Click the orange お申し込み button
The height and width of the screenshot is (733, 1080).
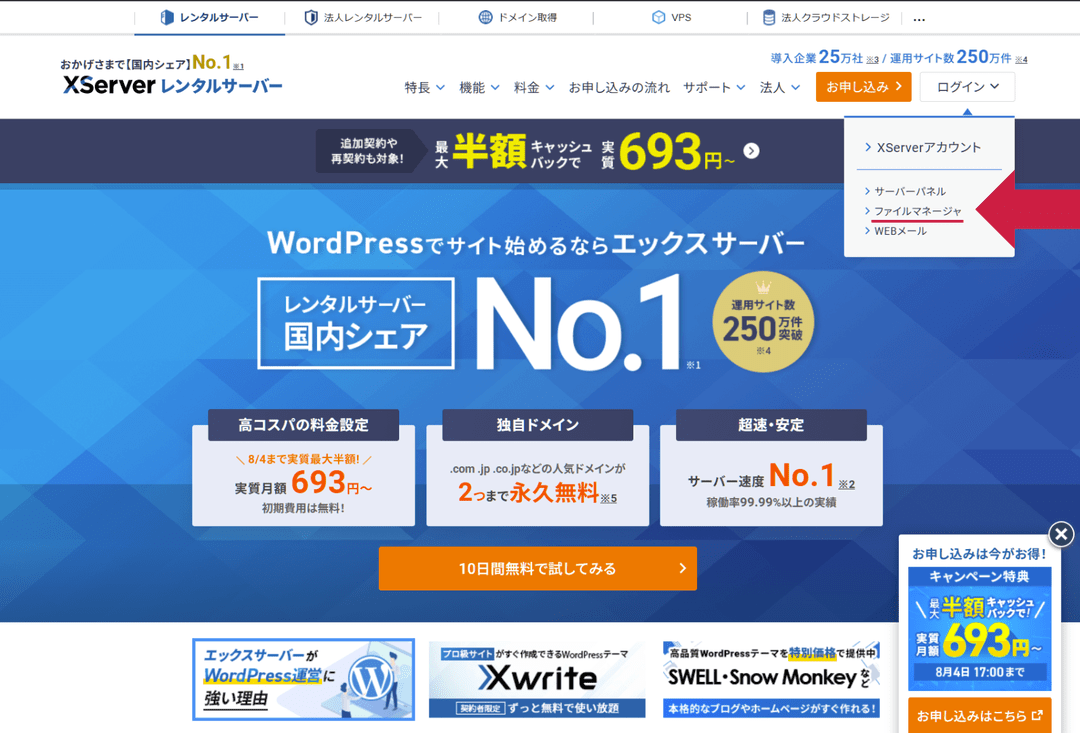[x=863, y=87]
